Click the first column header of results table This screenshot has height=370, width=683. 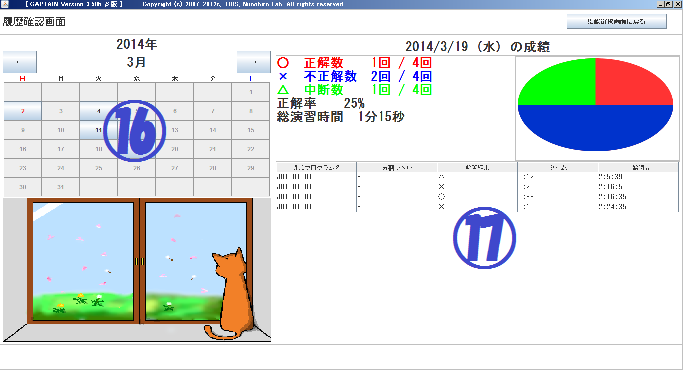[x=316, y=167]
